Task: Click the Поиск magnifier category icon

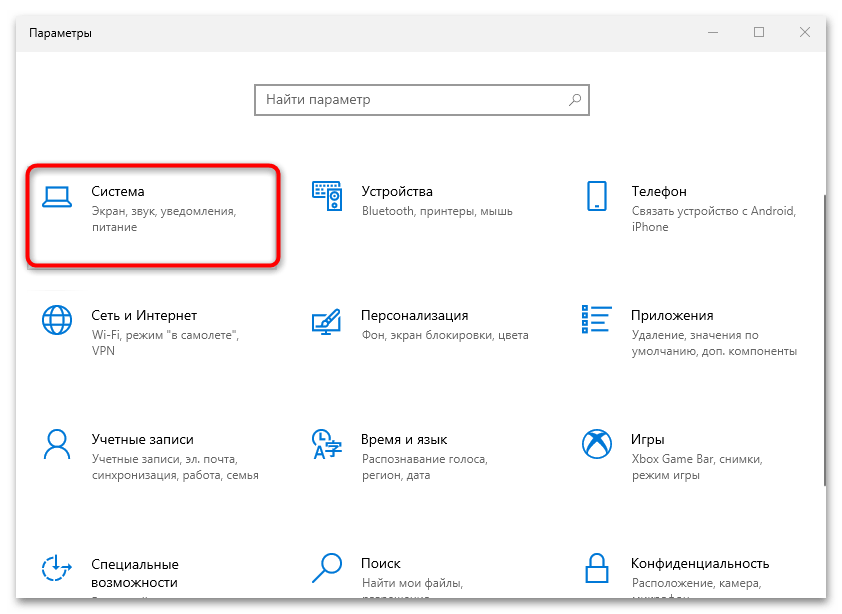Action: tap(327, 569)
